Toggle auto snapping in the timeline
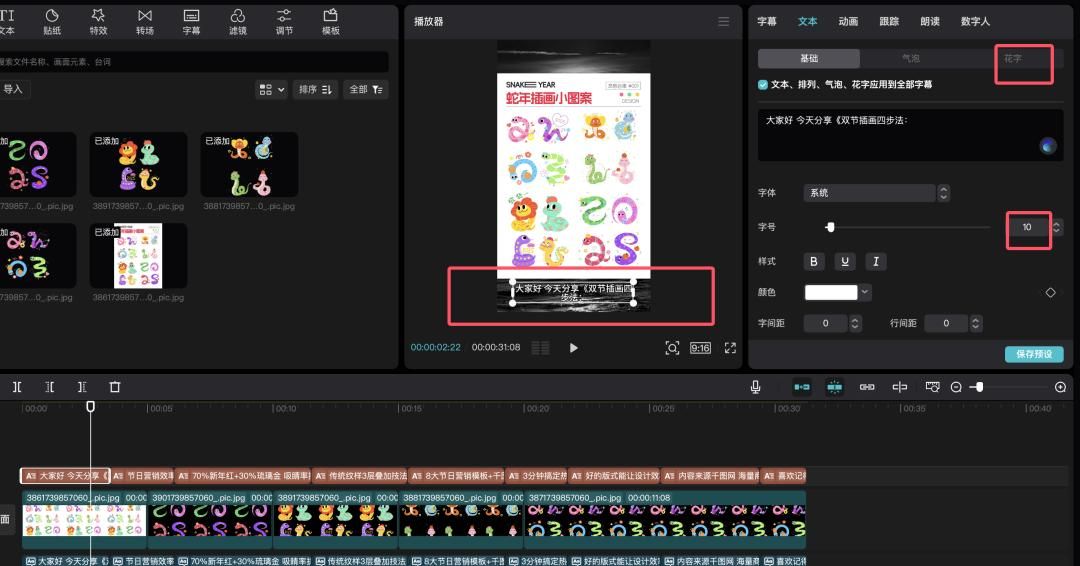The image size is (1080, 566). (x=834, y=387)
